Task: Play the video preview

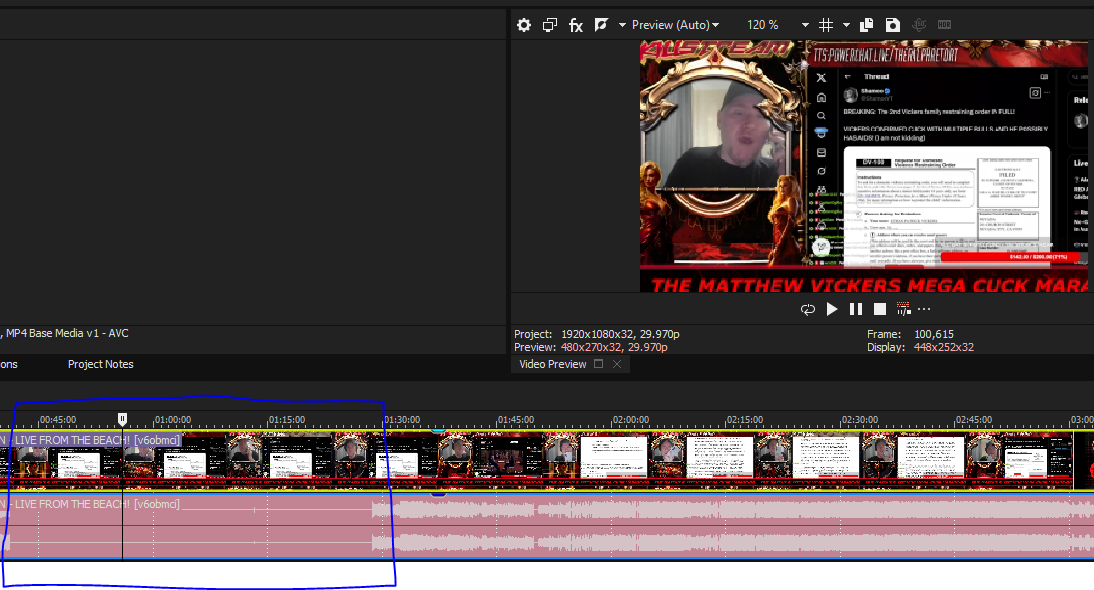Action: (x=832, y=309)
